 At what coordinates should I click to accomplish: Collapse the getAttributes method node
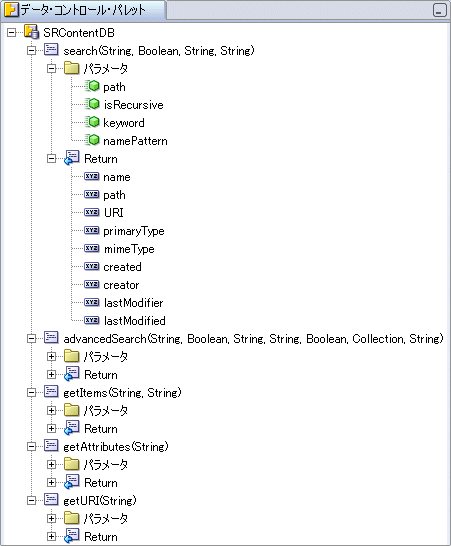(31, 446)
